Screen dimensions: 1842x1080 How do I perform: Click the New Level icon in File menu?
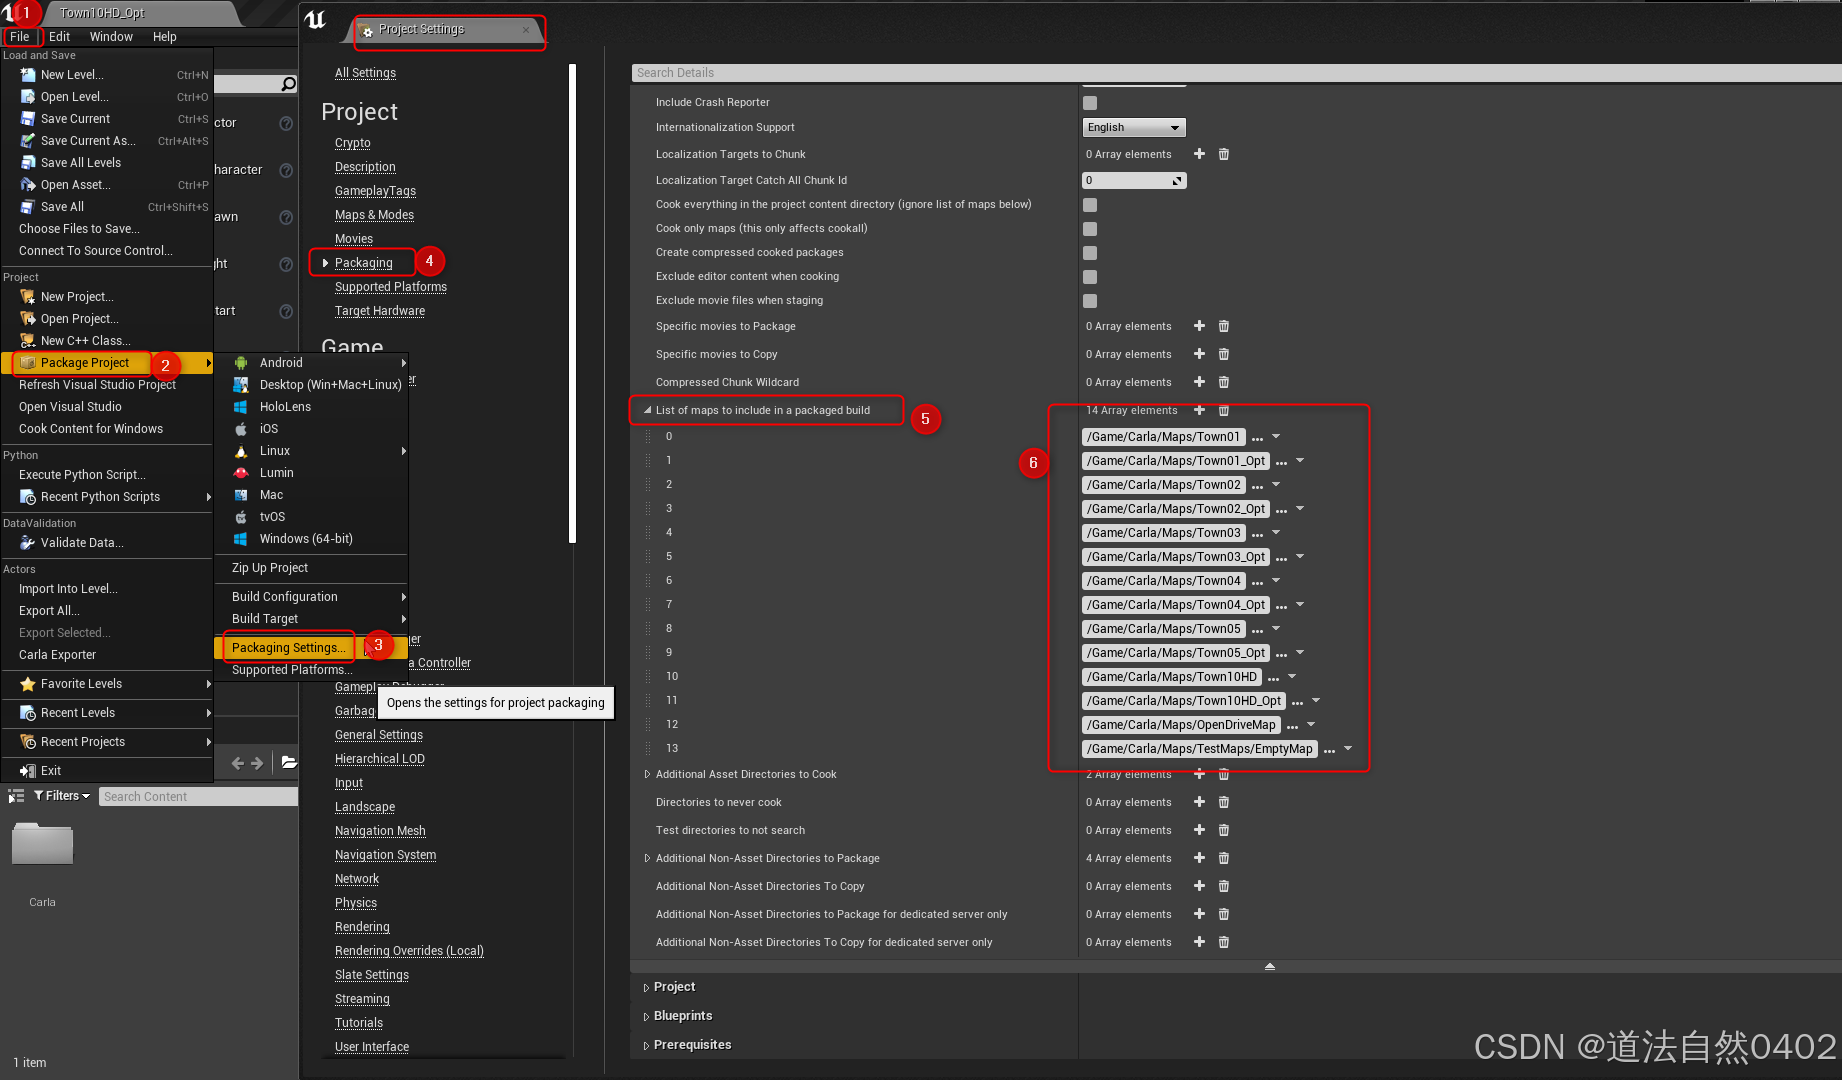point(28,75)
